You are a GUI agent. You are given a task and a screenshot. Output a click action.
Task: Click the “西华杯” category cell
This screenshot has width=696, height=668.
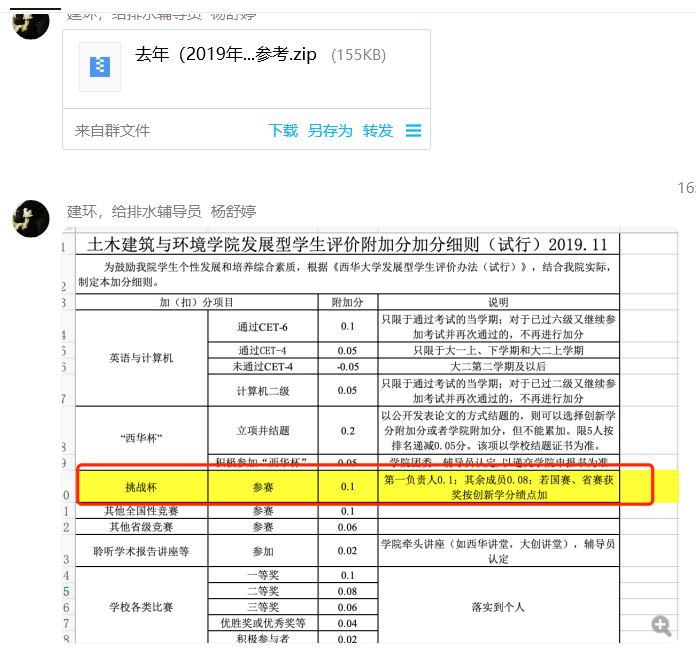point(141,438)
